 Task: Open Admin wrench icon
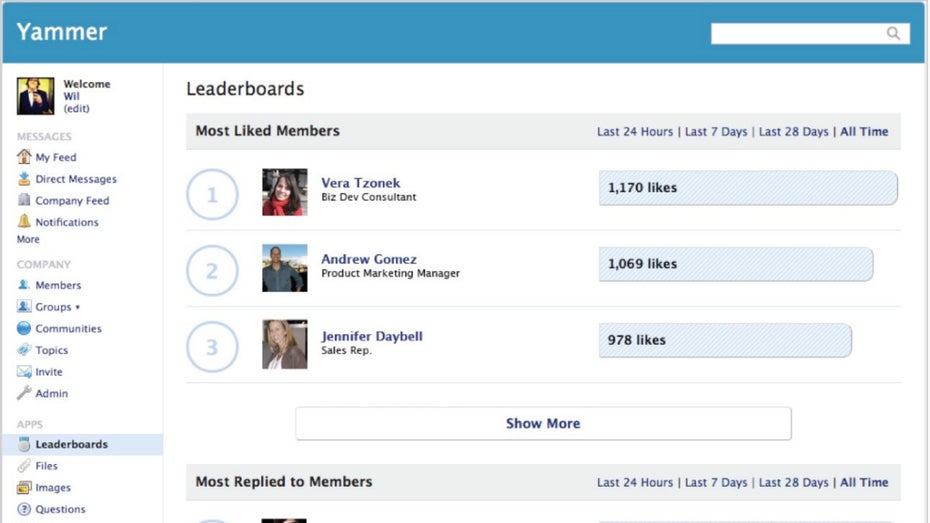[x=24, y=393]
